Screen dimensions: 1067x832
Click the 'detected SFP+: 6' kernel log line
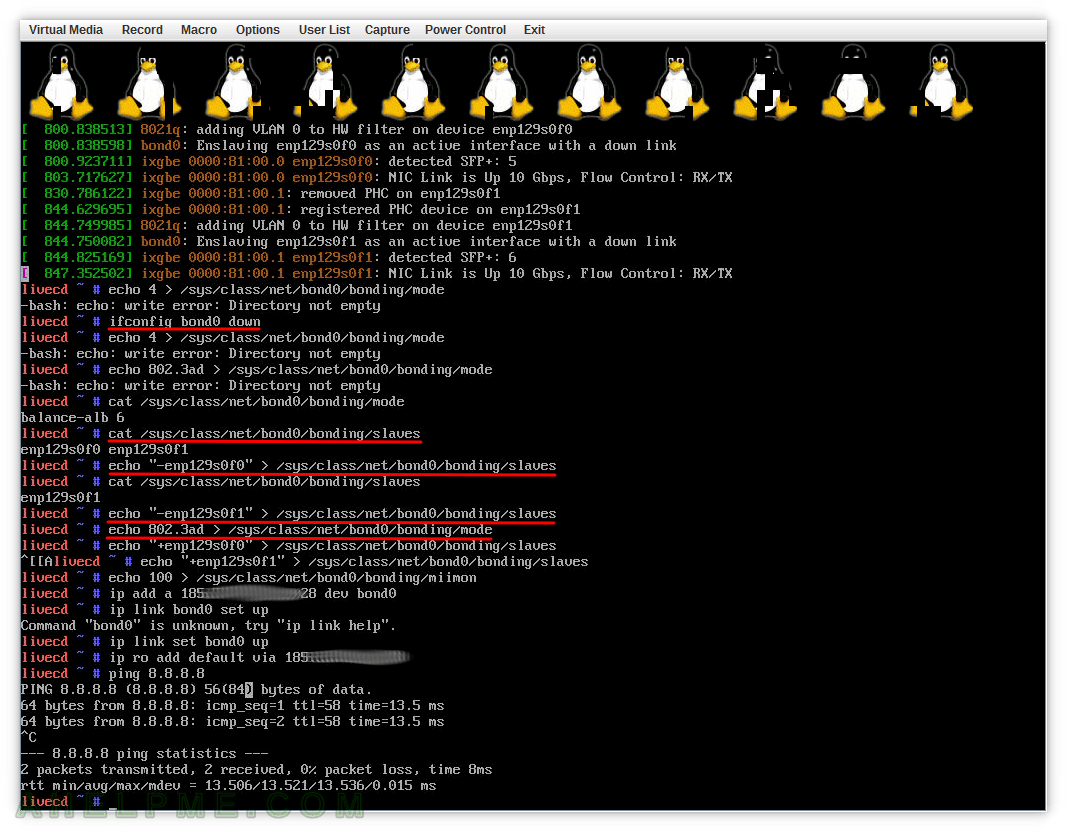pos(269,258)
